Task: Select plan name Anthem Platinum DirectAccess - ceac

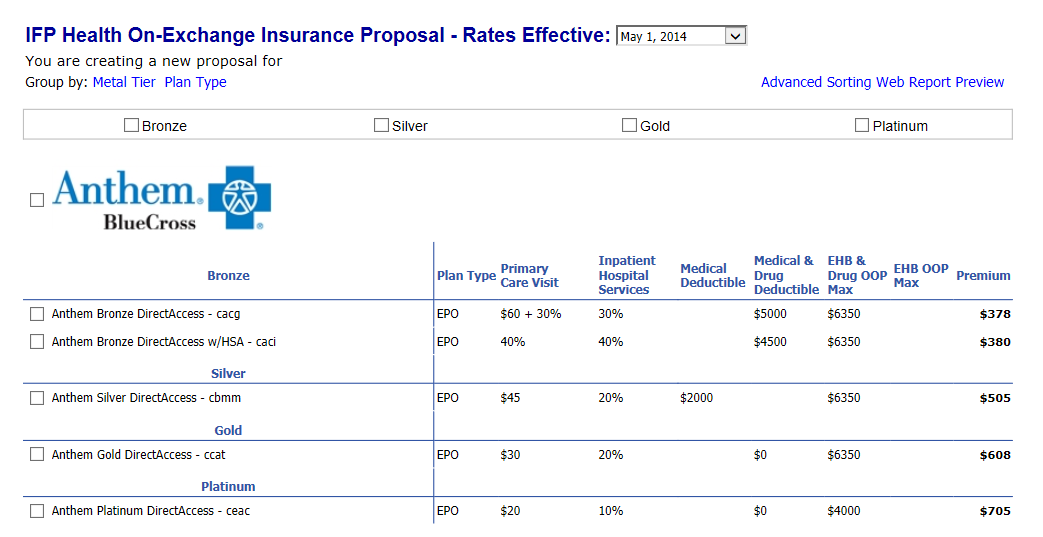Action: click(151, 510)
